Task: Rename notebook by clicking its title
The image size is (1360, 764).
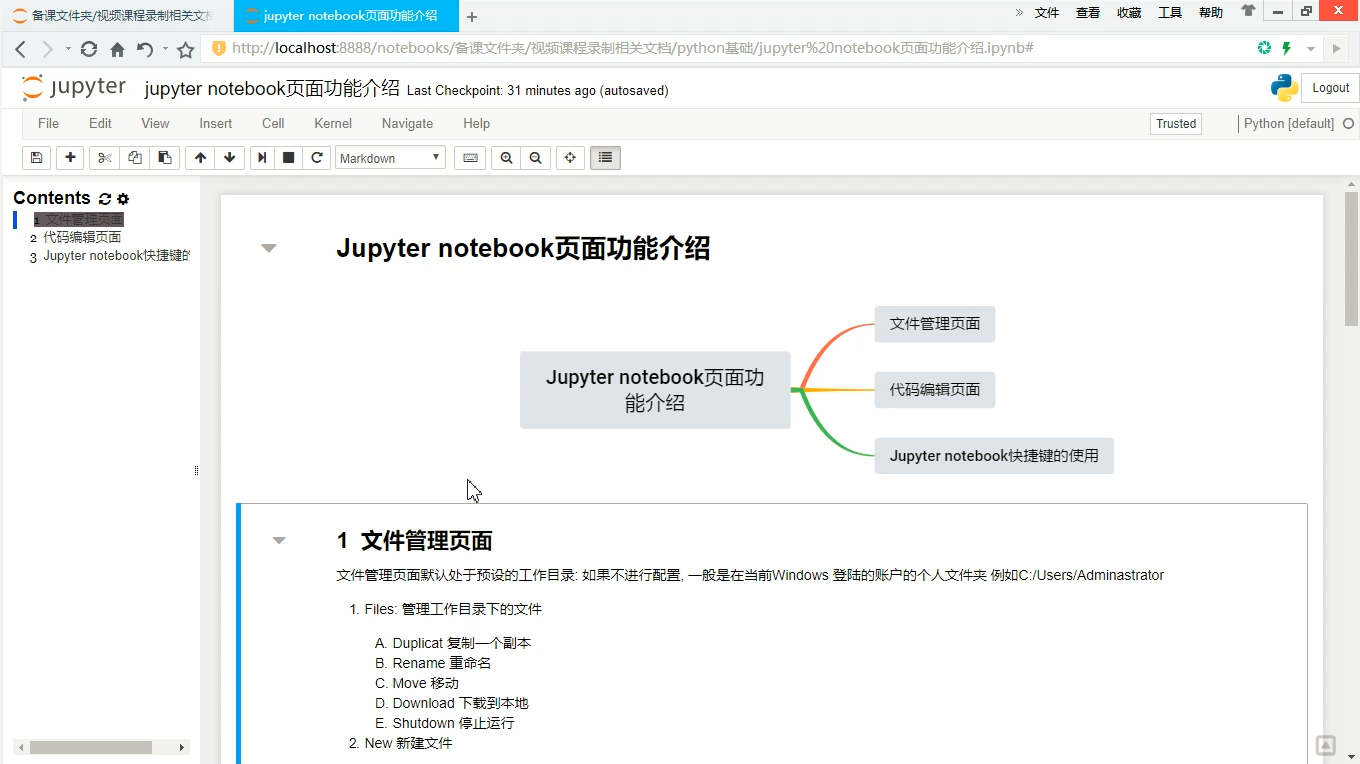Action: click(x=272, y=89)
